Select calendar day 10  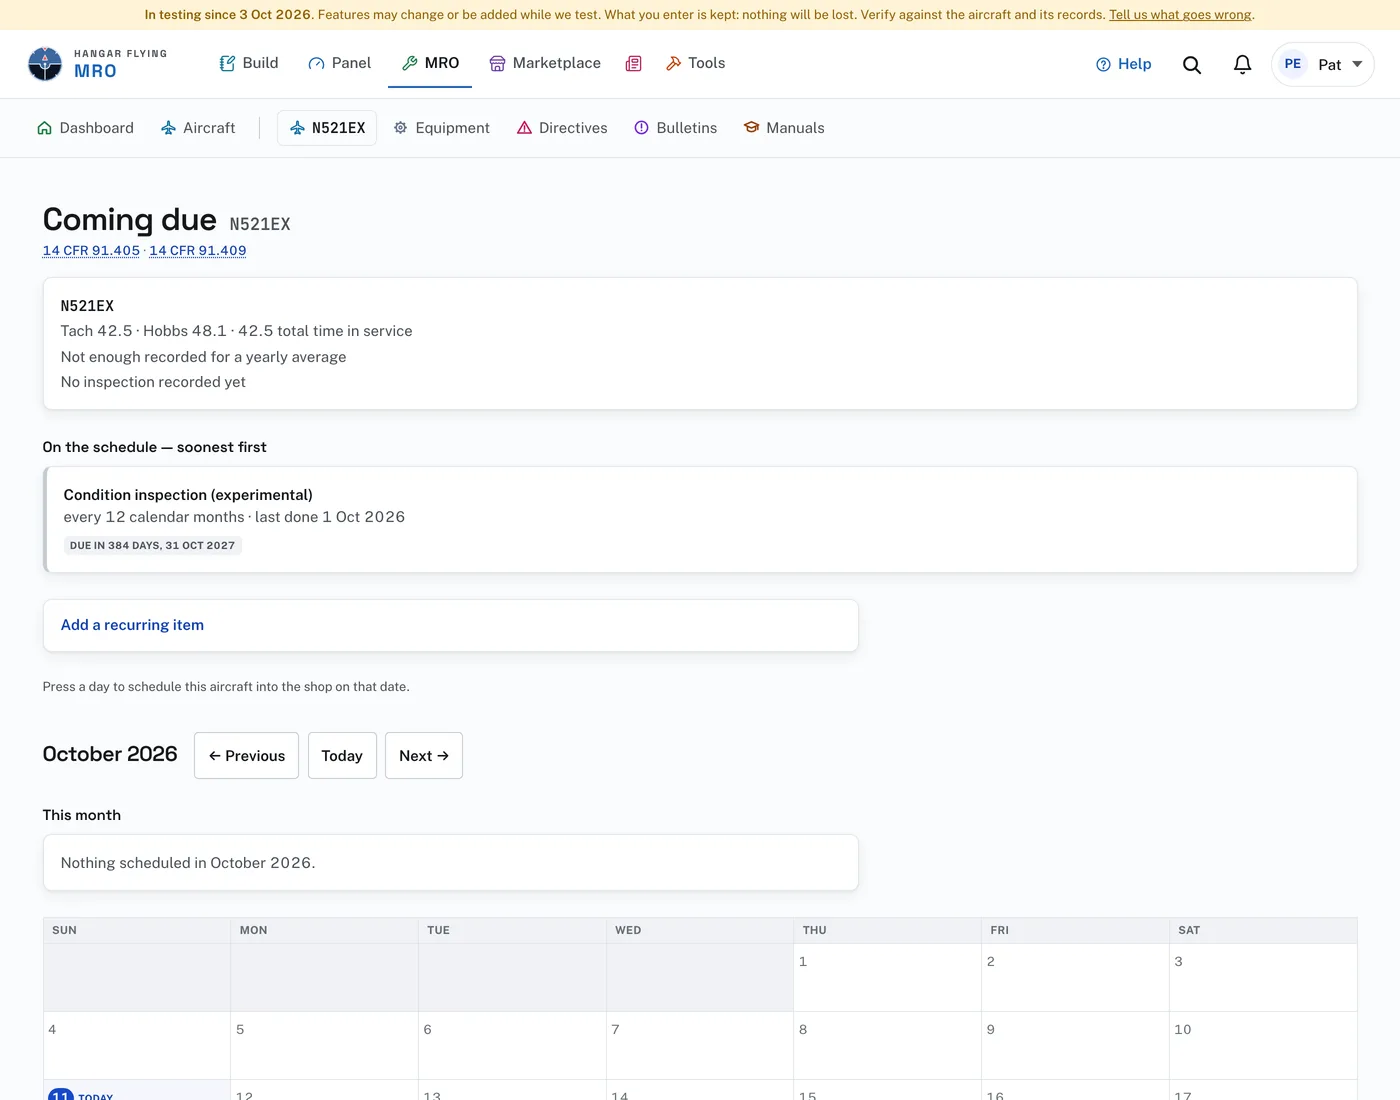pyautogui.click(x=1263, y=1046)
